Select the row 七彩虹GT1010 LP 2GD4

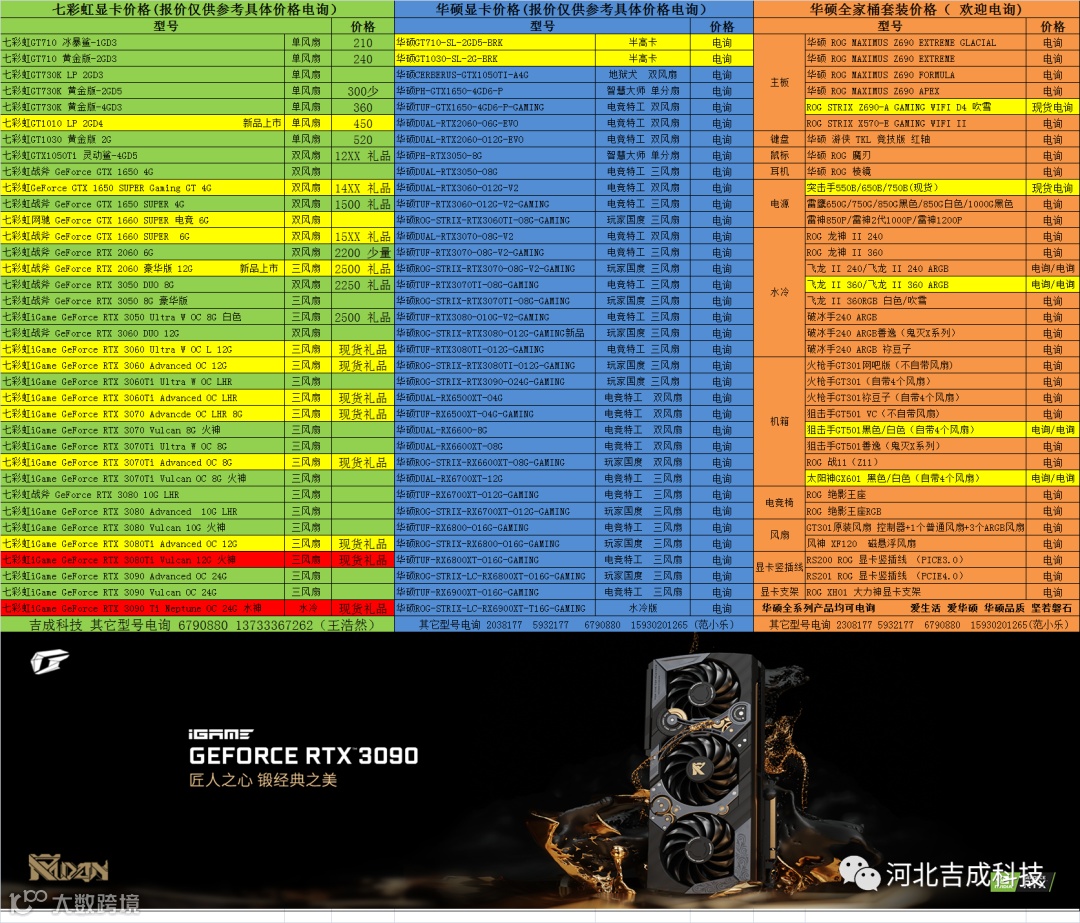(197, 123)
